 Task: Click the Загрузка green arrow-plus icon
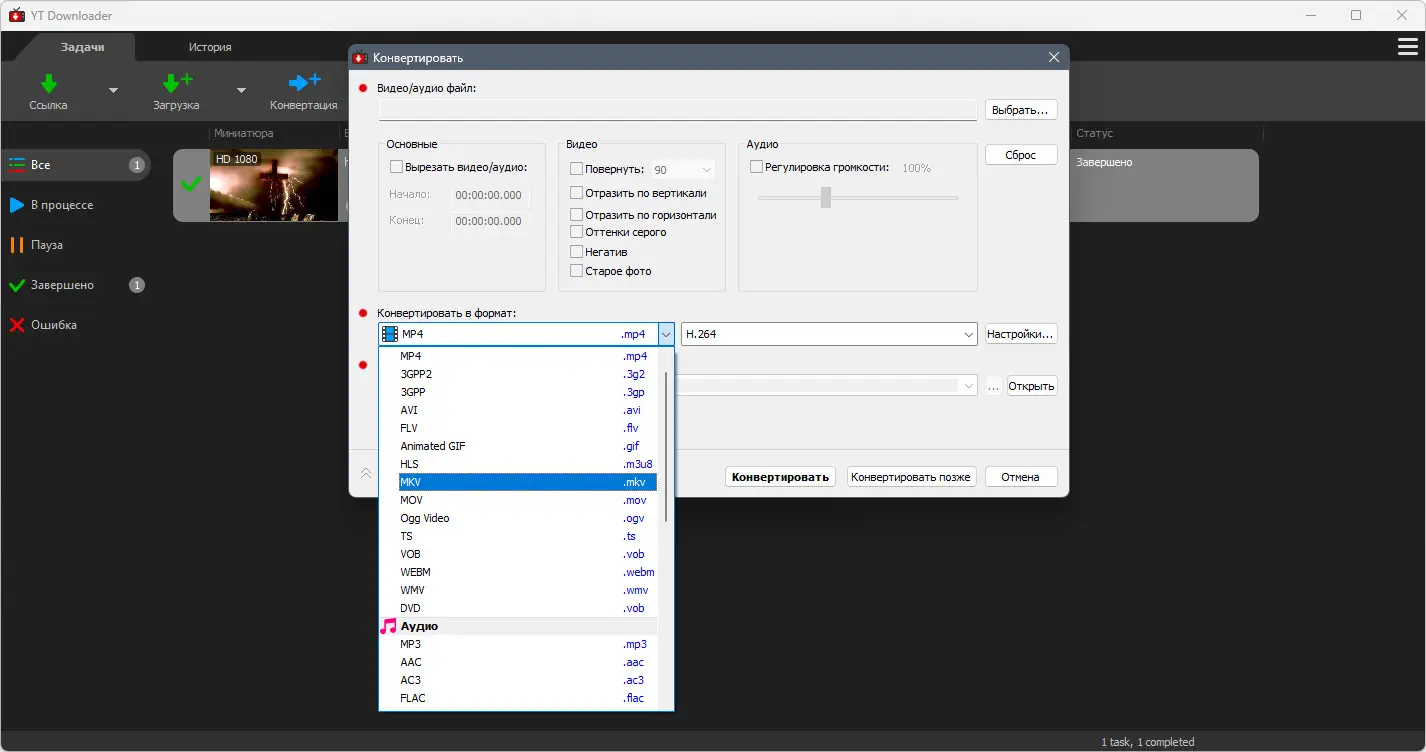point(177,84)
